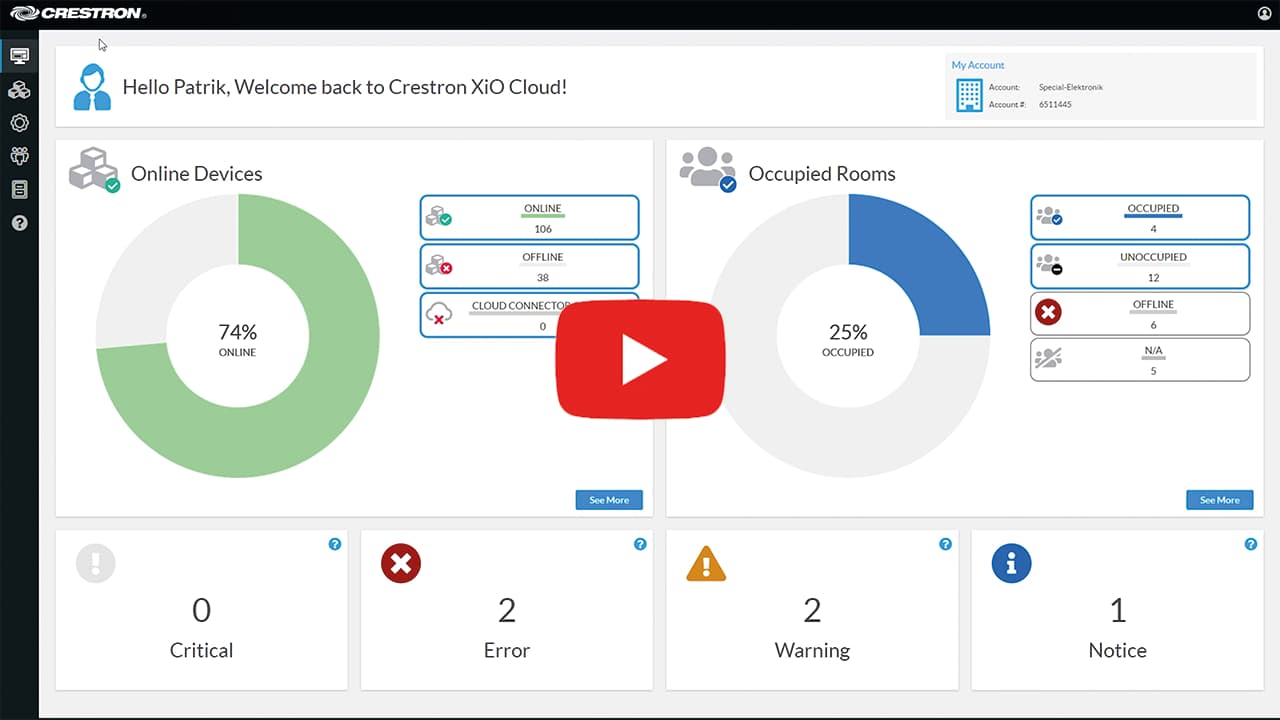Select the ONLINE 106 devices card
The image size is (1280, 720).
[x=529, y=219]
